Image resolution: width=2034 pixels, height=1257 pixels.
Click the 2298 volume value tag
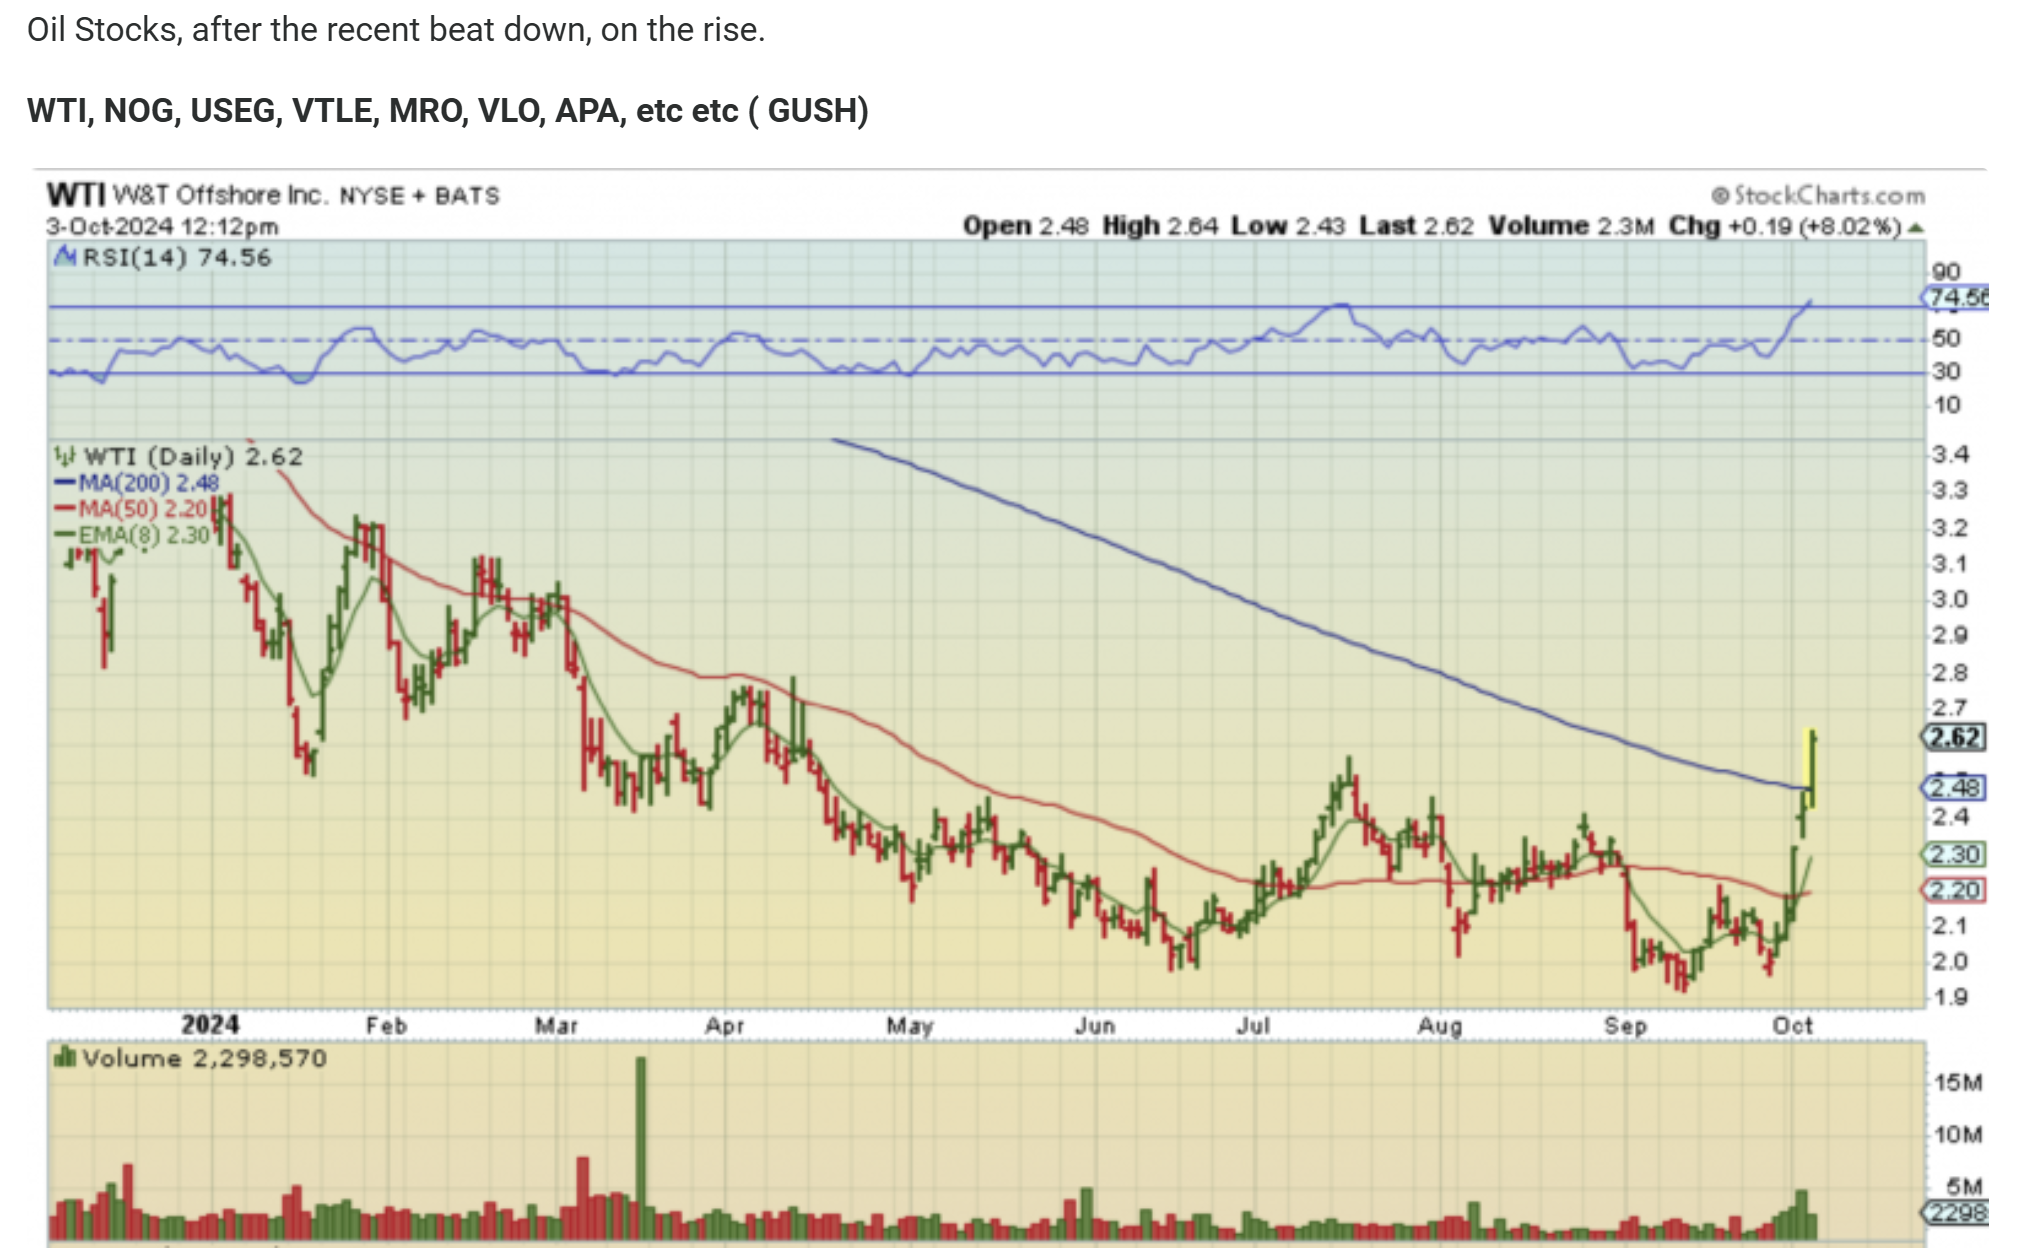[1956, 1213]
